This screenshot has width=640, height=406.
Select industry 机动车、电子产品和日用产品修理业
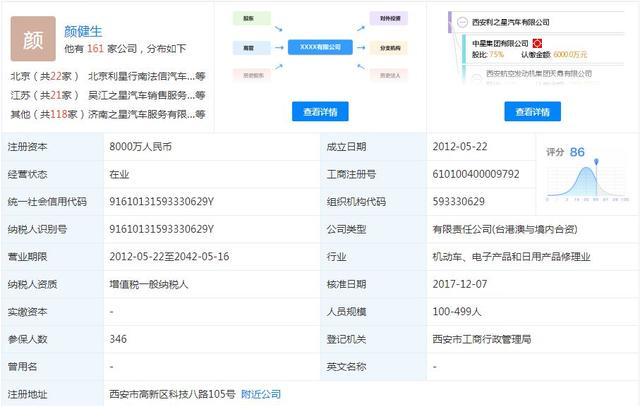point(511,257)
